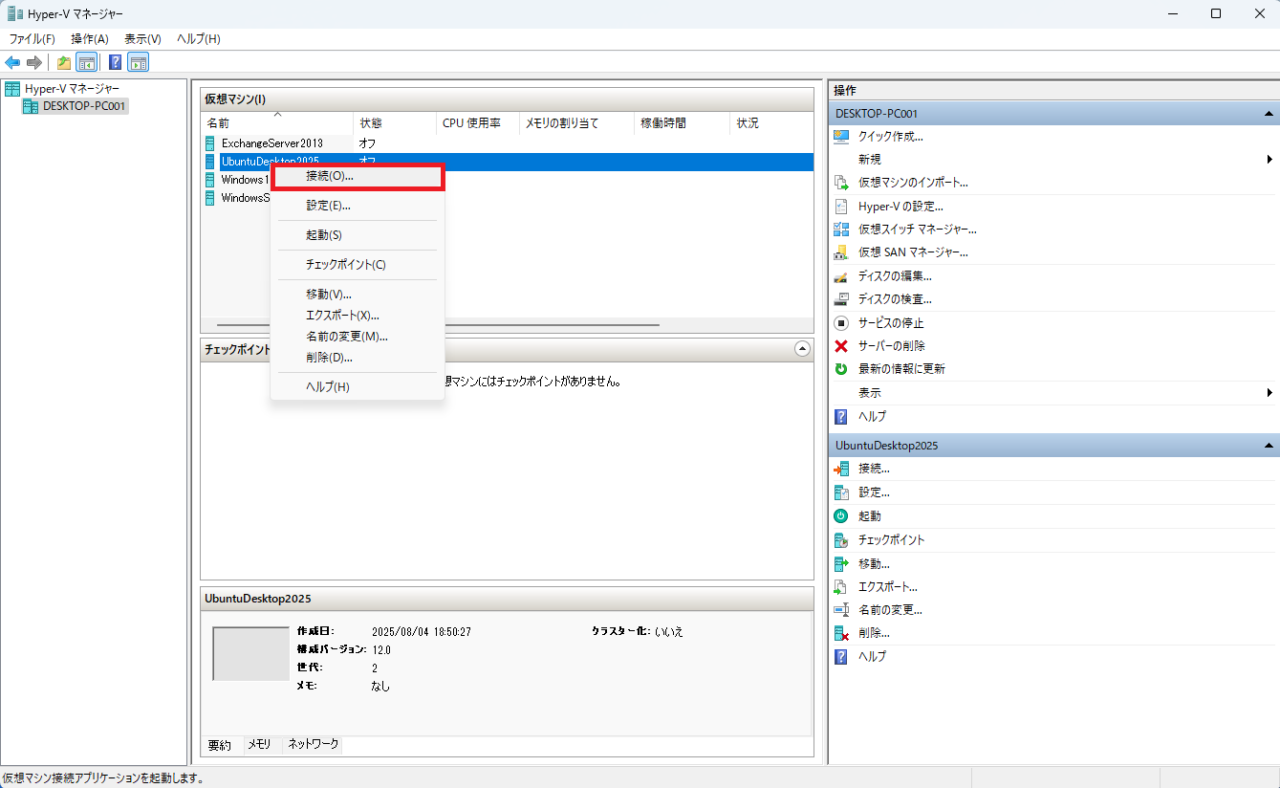
Task: Choose 起動(S) in context menu
Action: 357,235
